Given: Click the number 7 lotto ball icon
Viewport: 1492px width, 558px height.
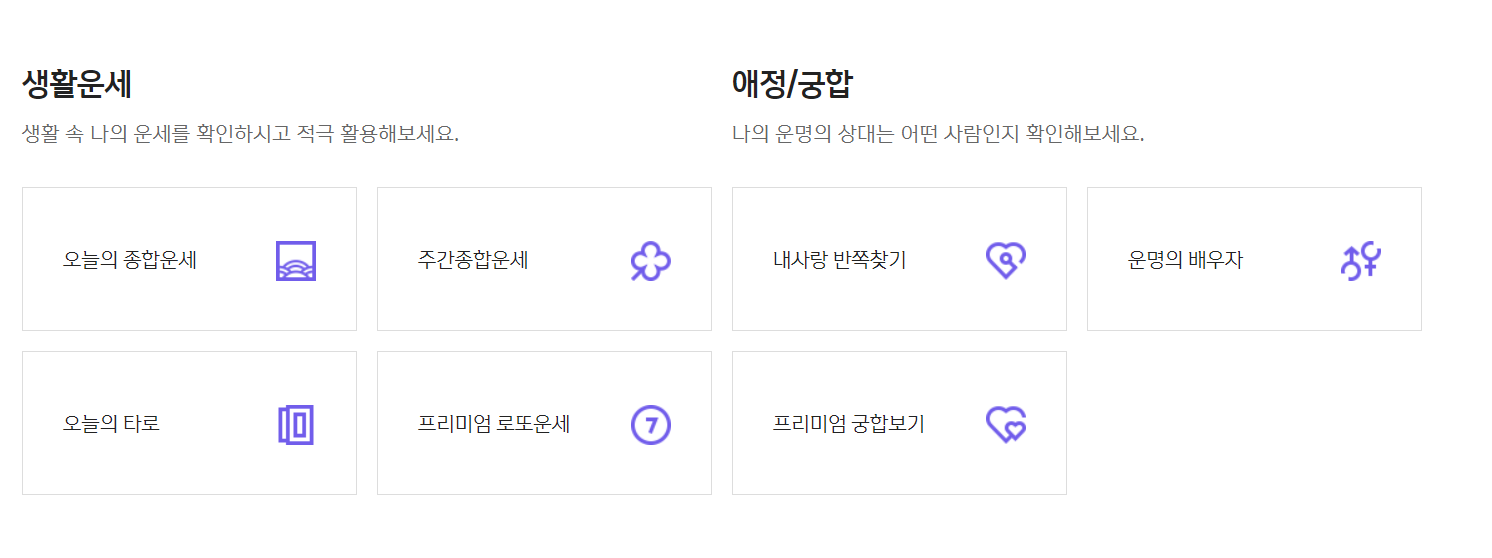Looking at the screenshot, I should click(x=651, y=425).
